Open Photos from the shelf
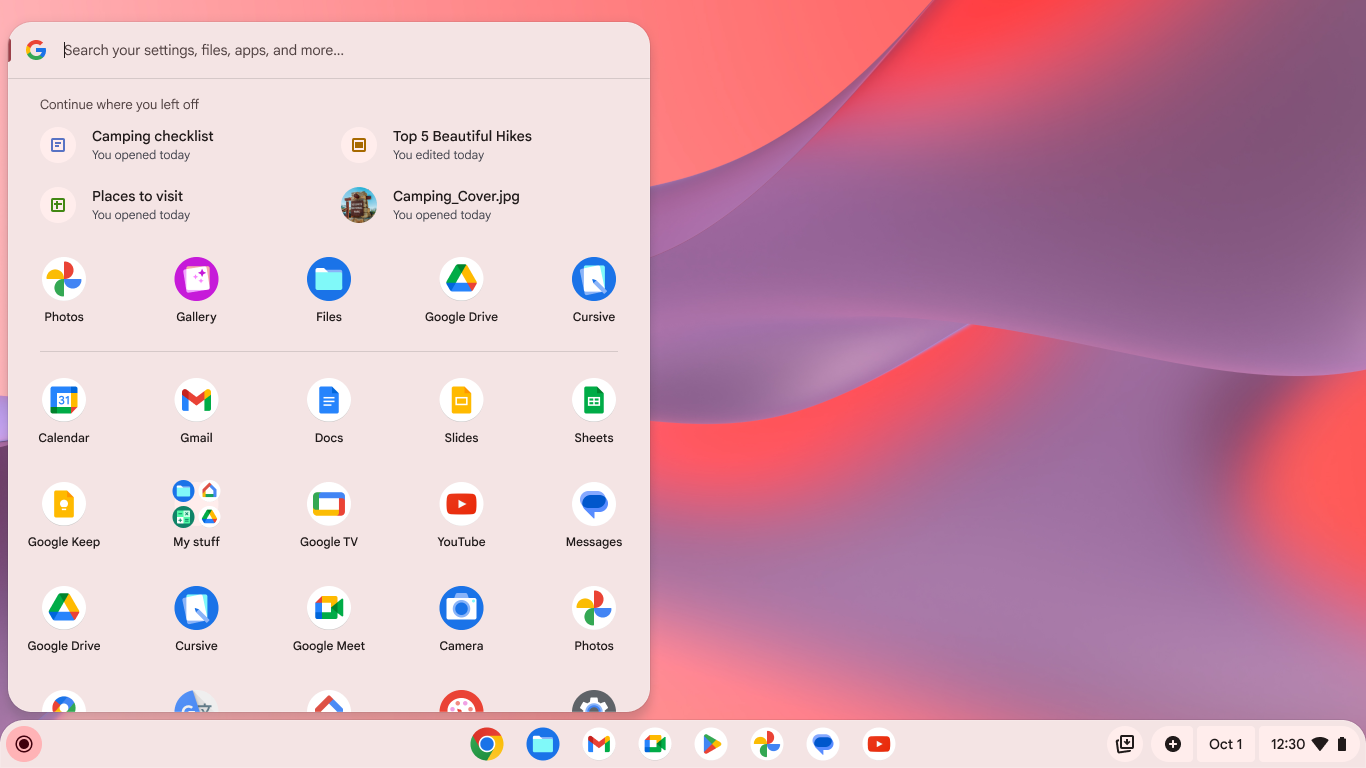This screenshot has width=1366, height=768. (767, 744)
